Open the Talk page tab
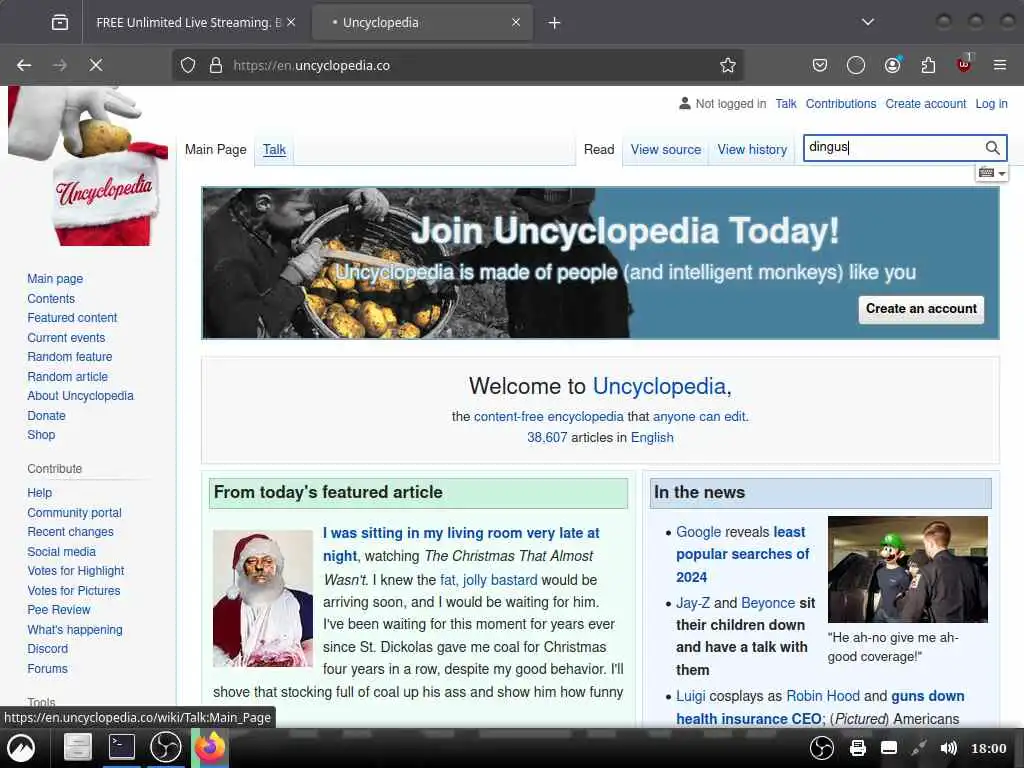This screenshot has width=1024, height=768. (274, 150)
